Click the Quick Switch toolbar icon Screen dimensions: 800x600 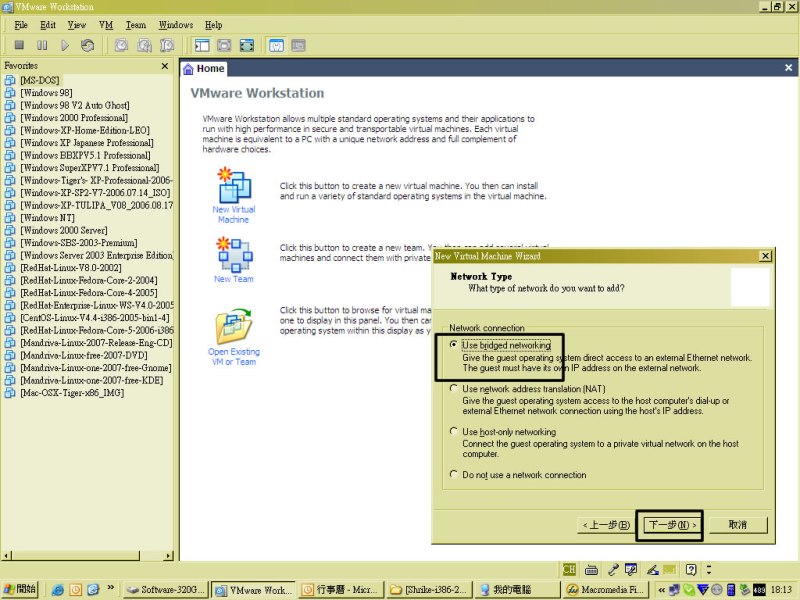click(224, 45)
